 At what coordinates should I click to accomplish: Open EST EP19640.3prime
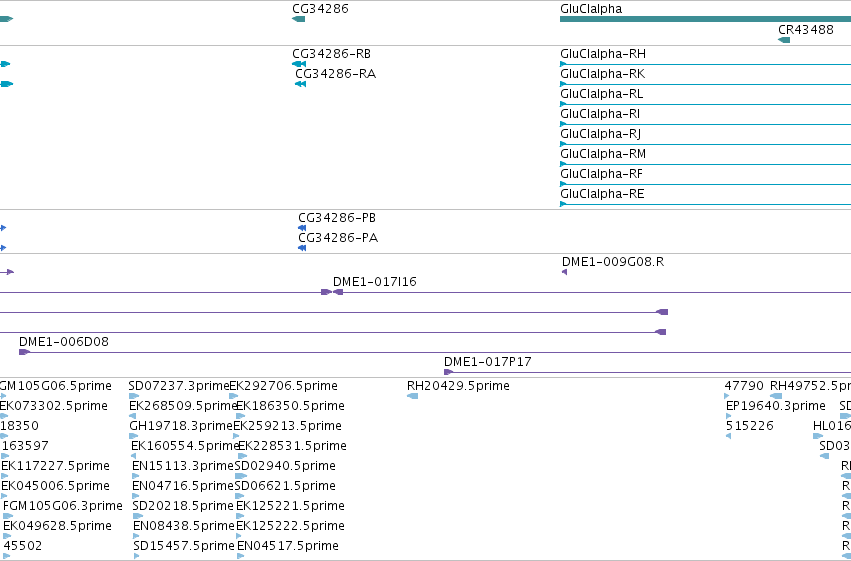776,406
